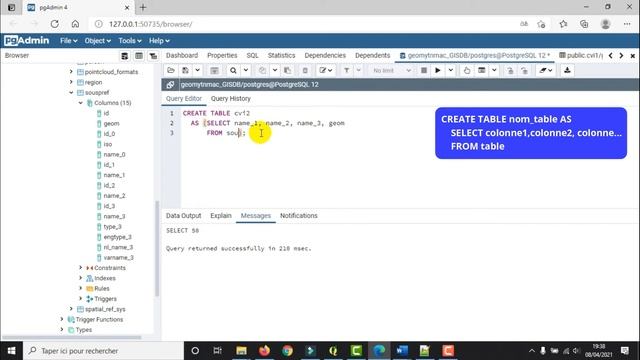The image size is (640, 360).
Task: Collapse the Columns (15) node
Action: pyautogui.click(x=81, y=103)
